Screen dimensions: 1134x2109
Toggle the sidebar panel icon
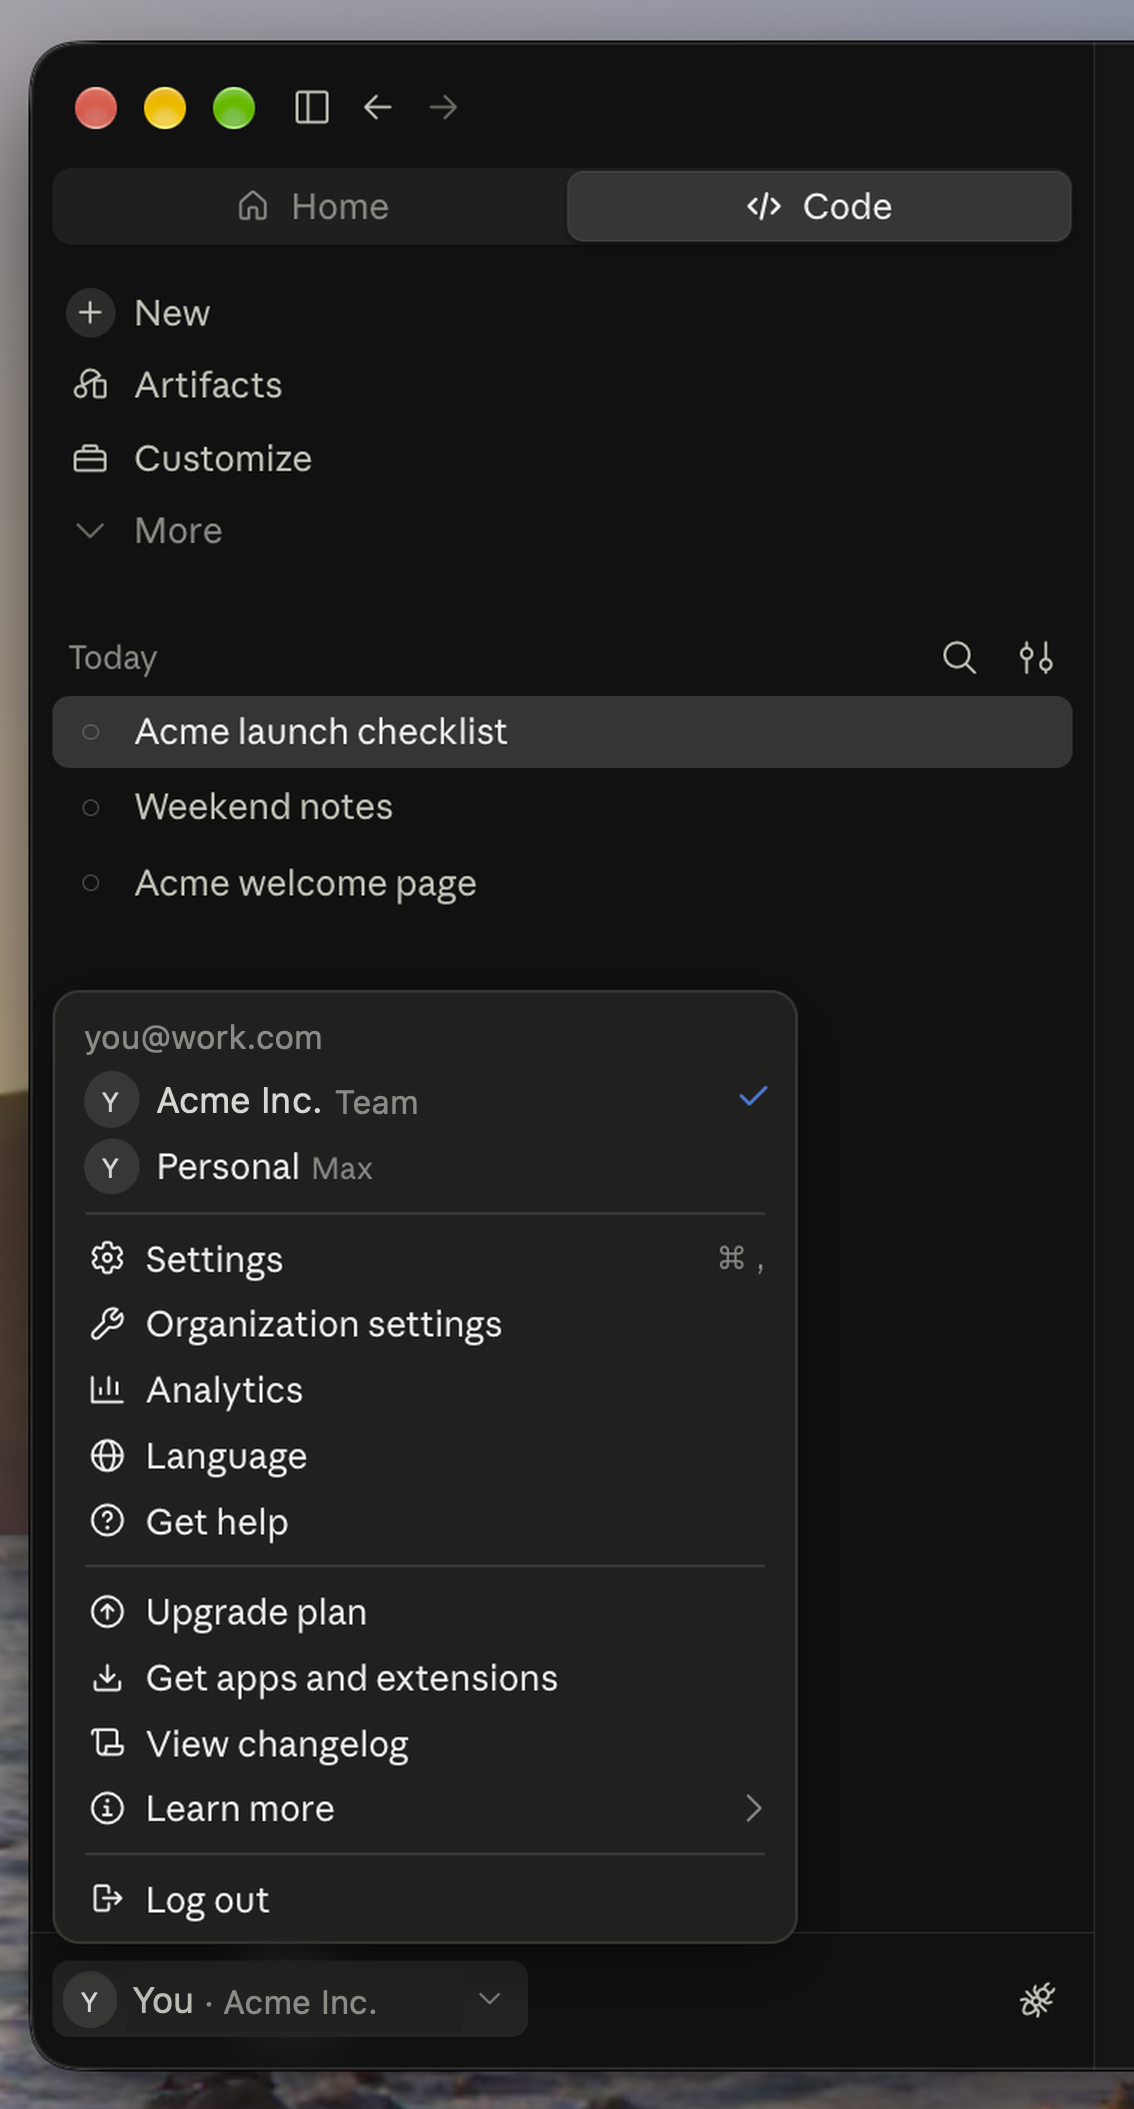[312, 107]
